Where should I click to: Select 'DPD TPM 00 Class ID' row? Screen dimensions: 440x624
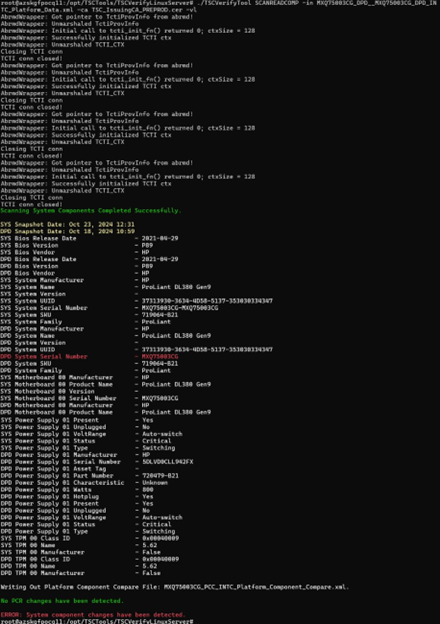click(x=90, y=560)
